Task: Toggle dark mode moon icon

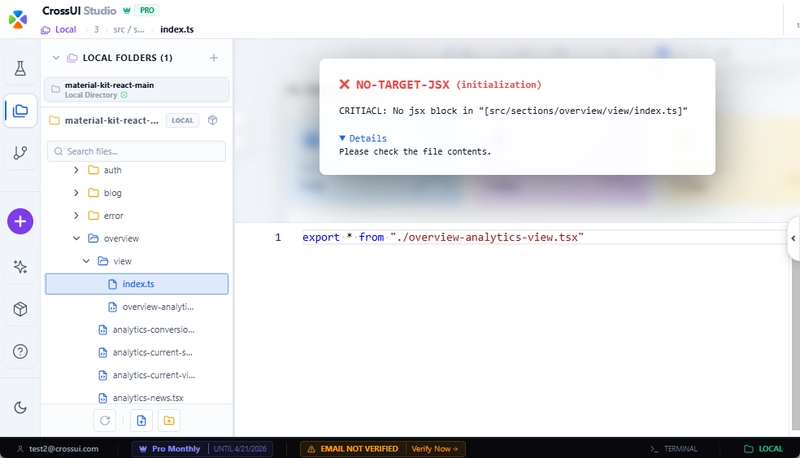Action: pyautogui.click(x=20, y=408)
